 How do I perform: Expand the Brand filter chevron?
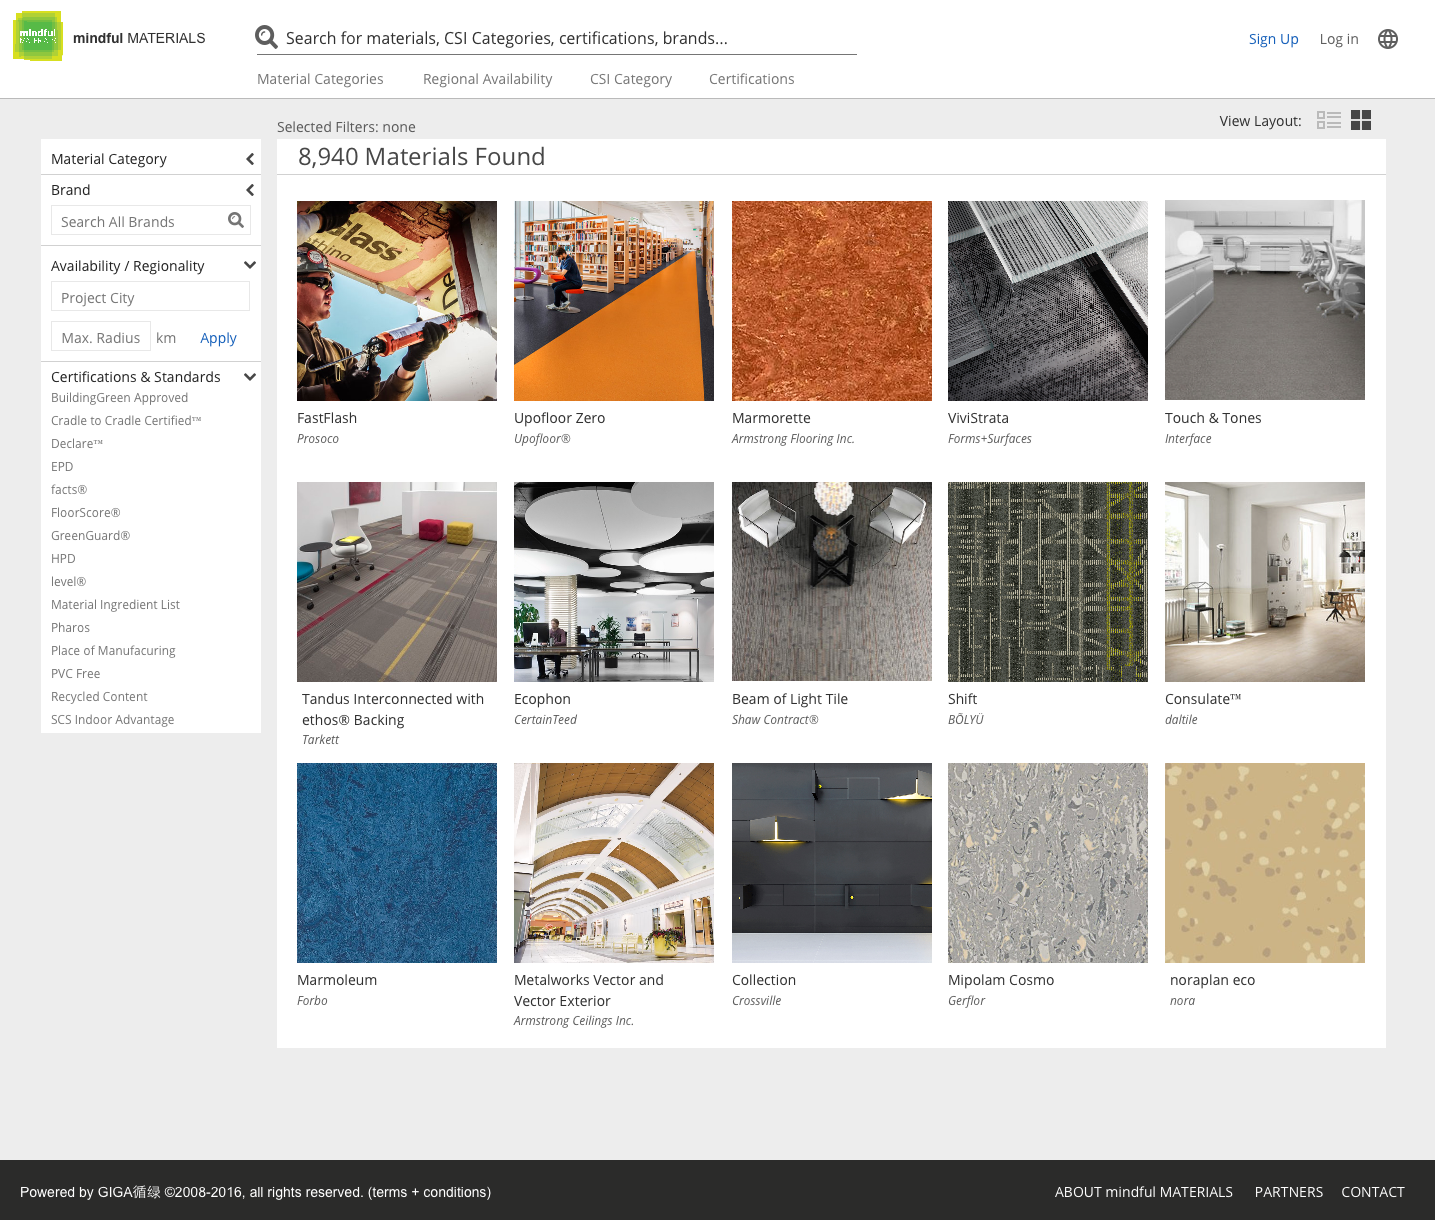tap(250, 190)
